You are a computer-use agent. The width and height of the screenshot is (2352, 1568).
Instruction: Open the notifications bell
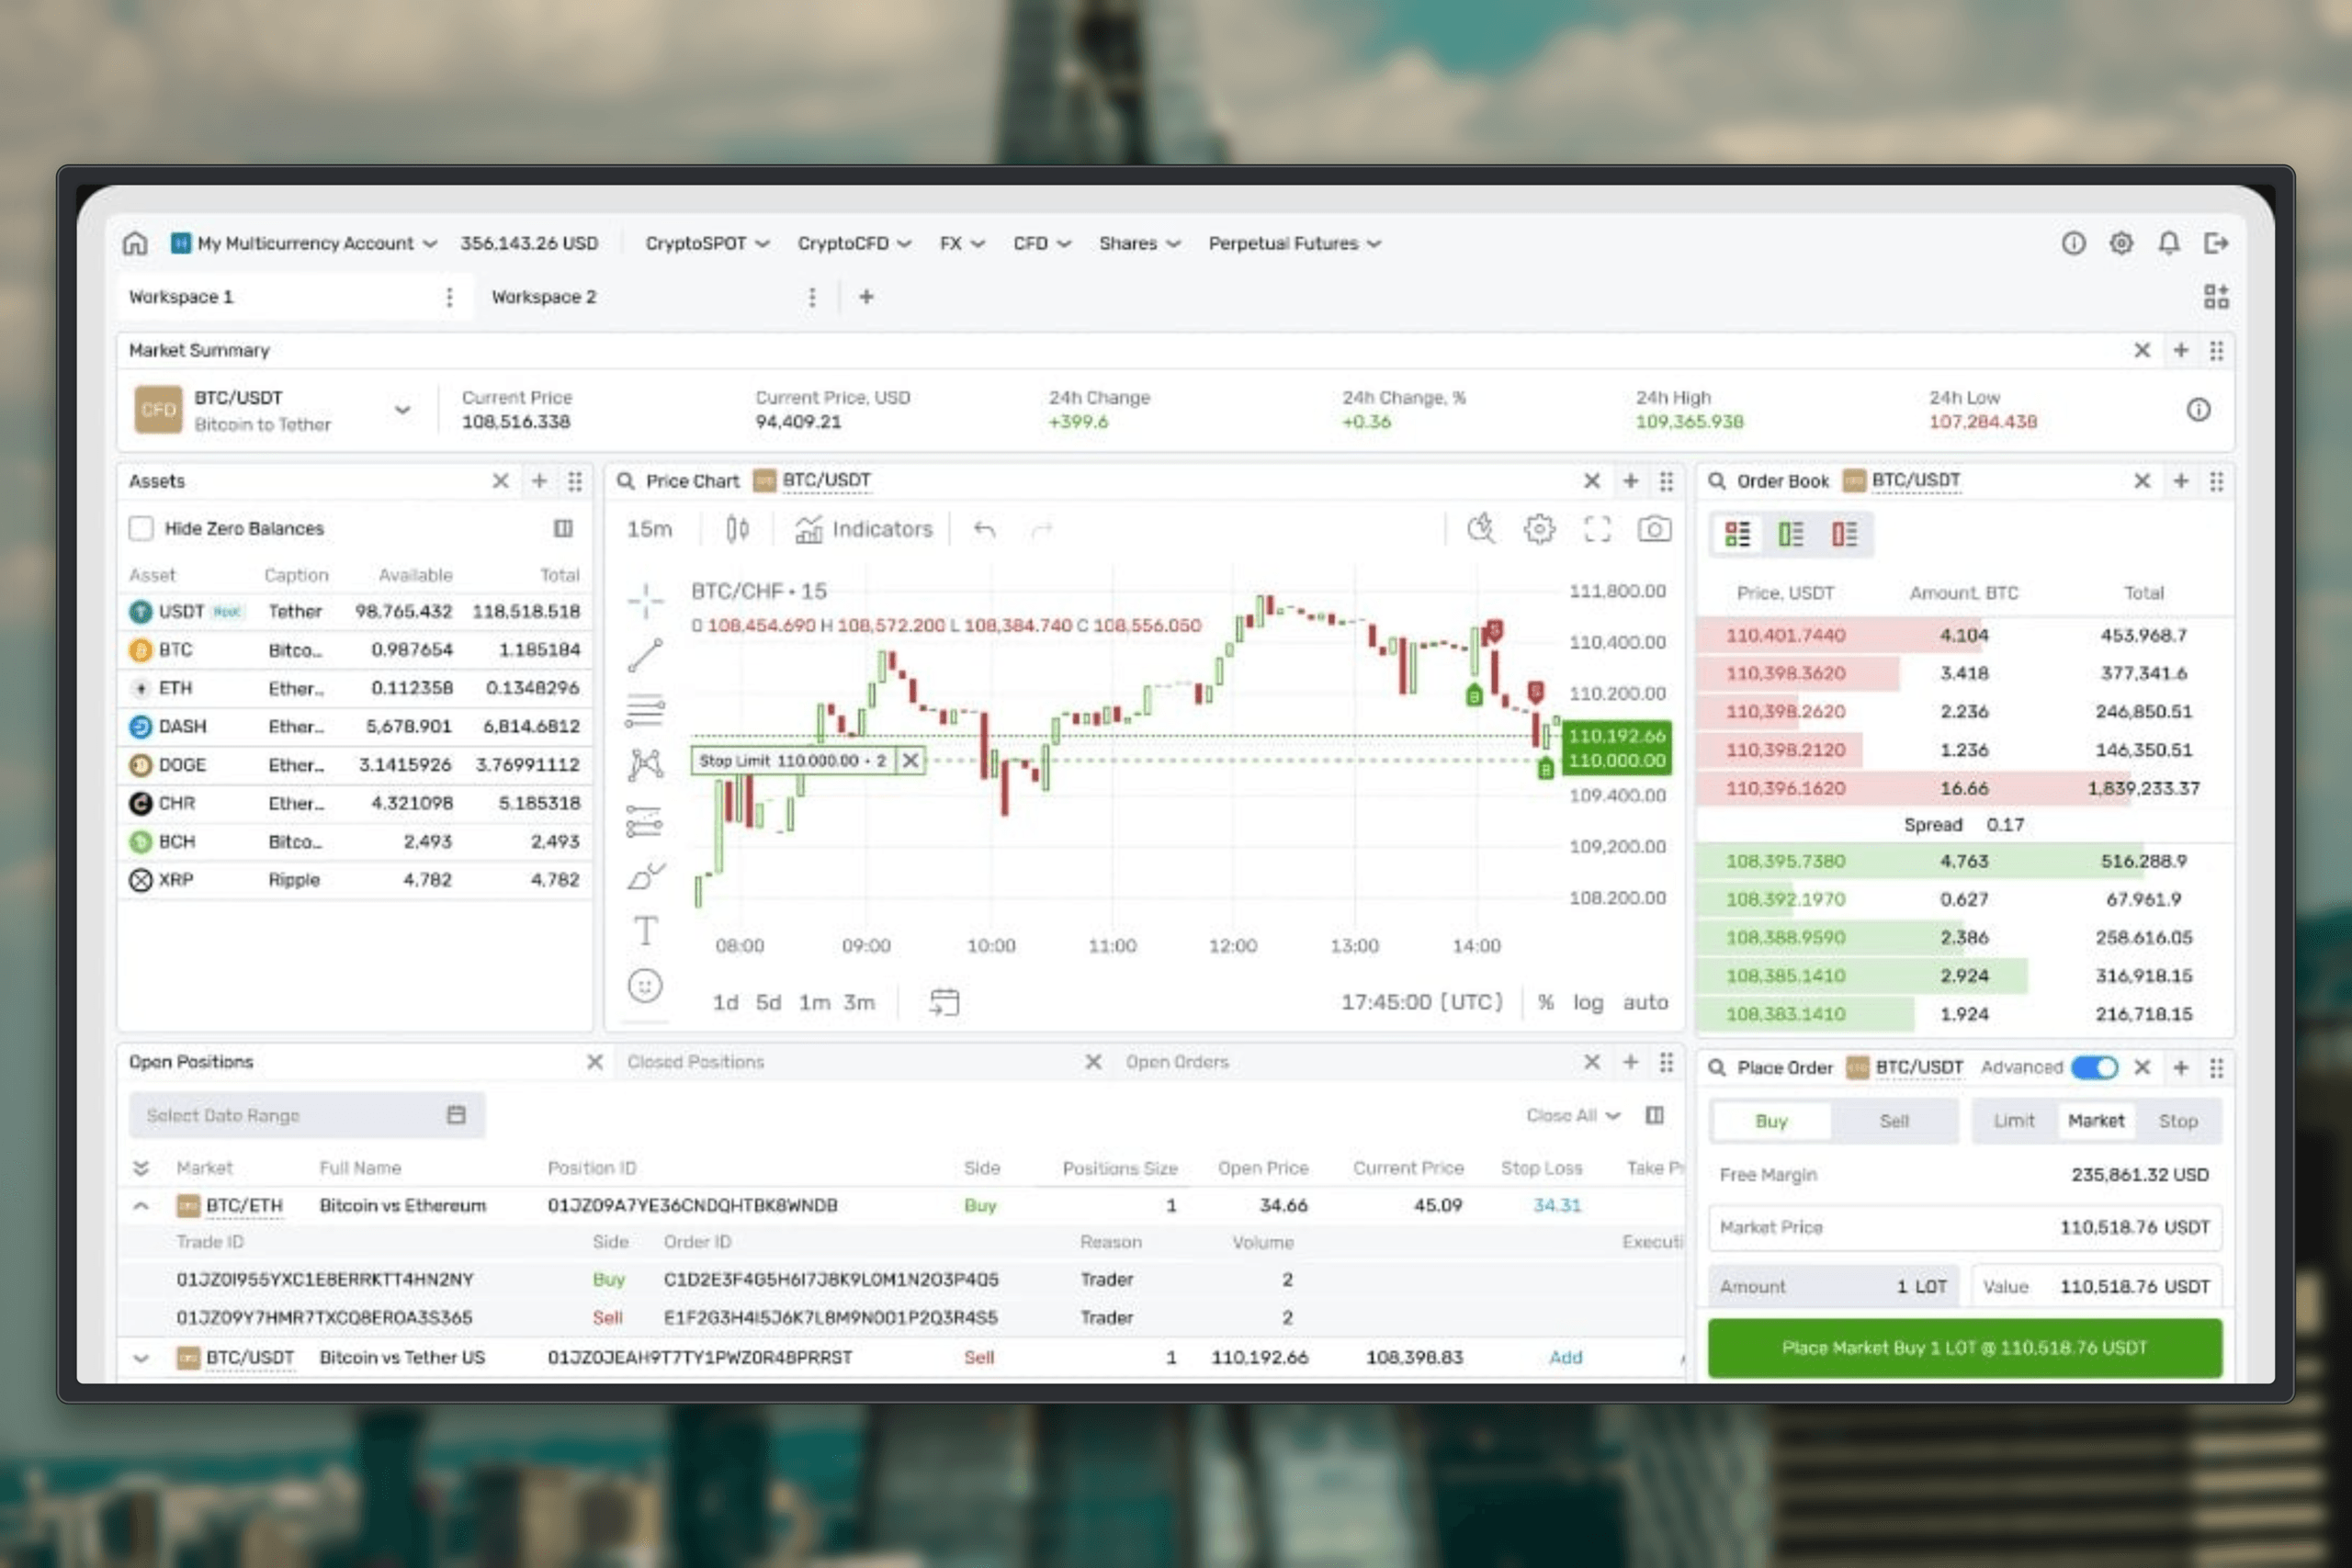(2168, 243)
